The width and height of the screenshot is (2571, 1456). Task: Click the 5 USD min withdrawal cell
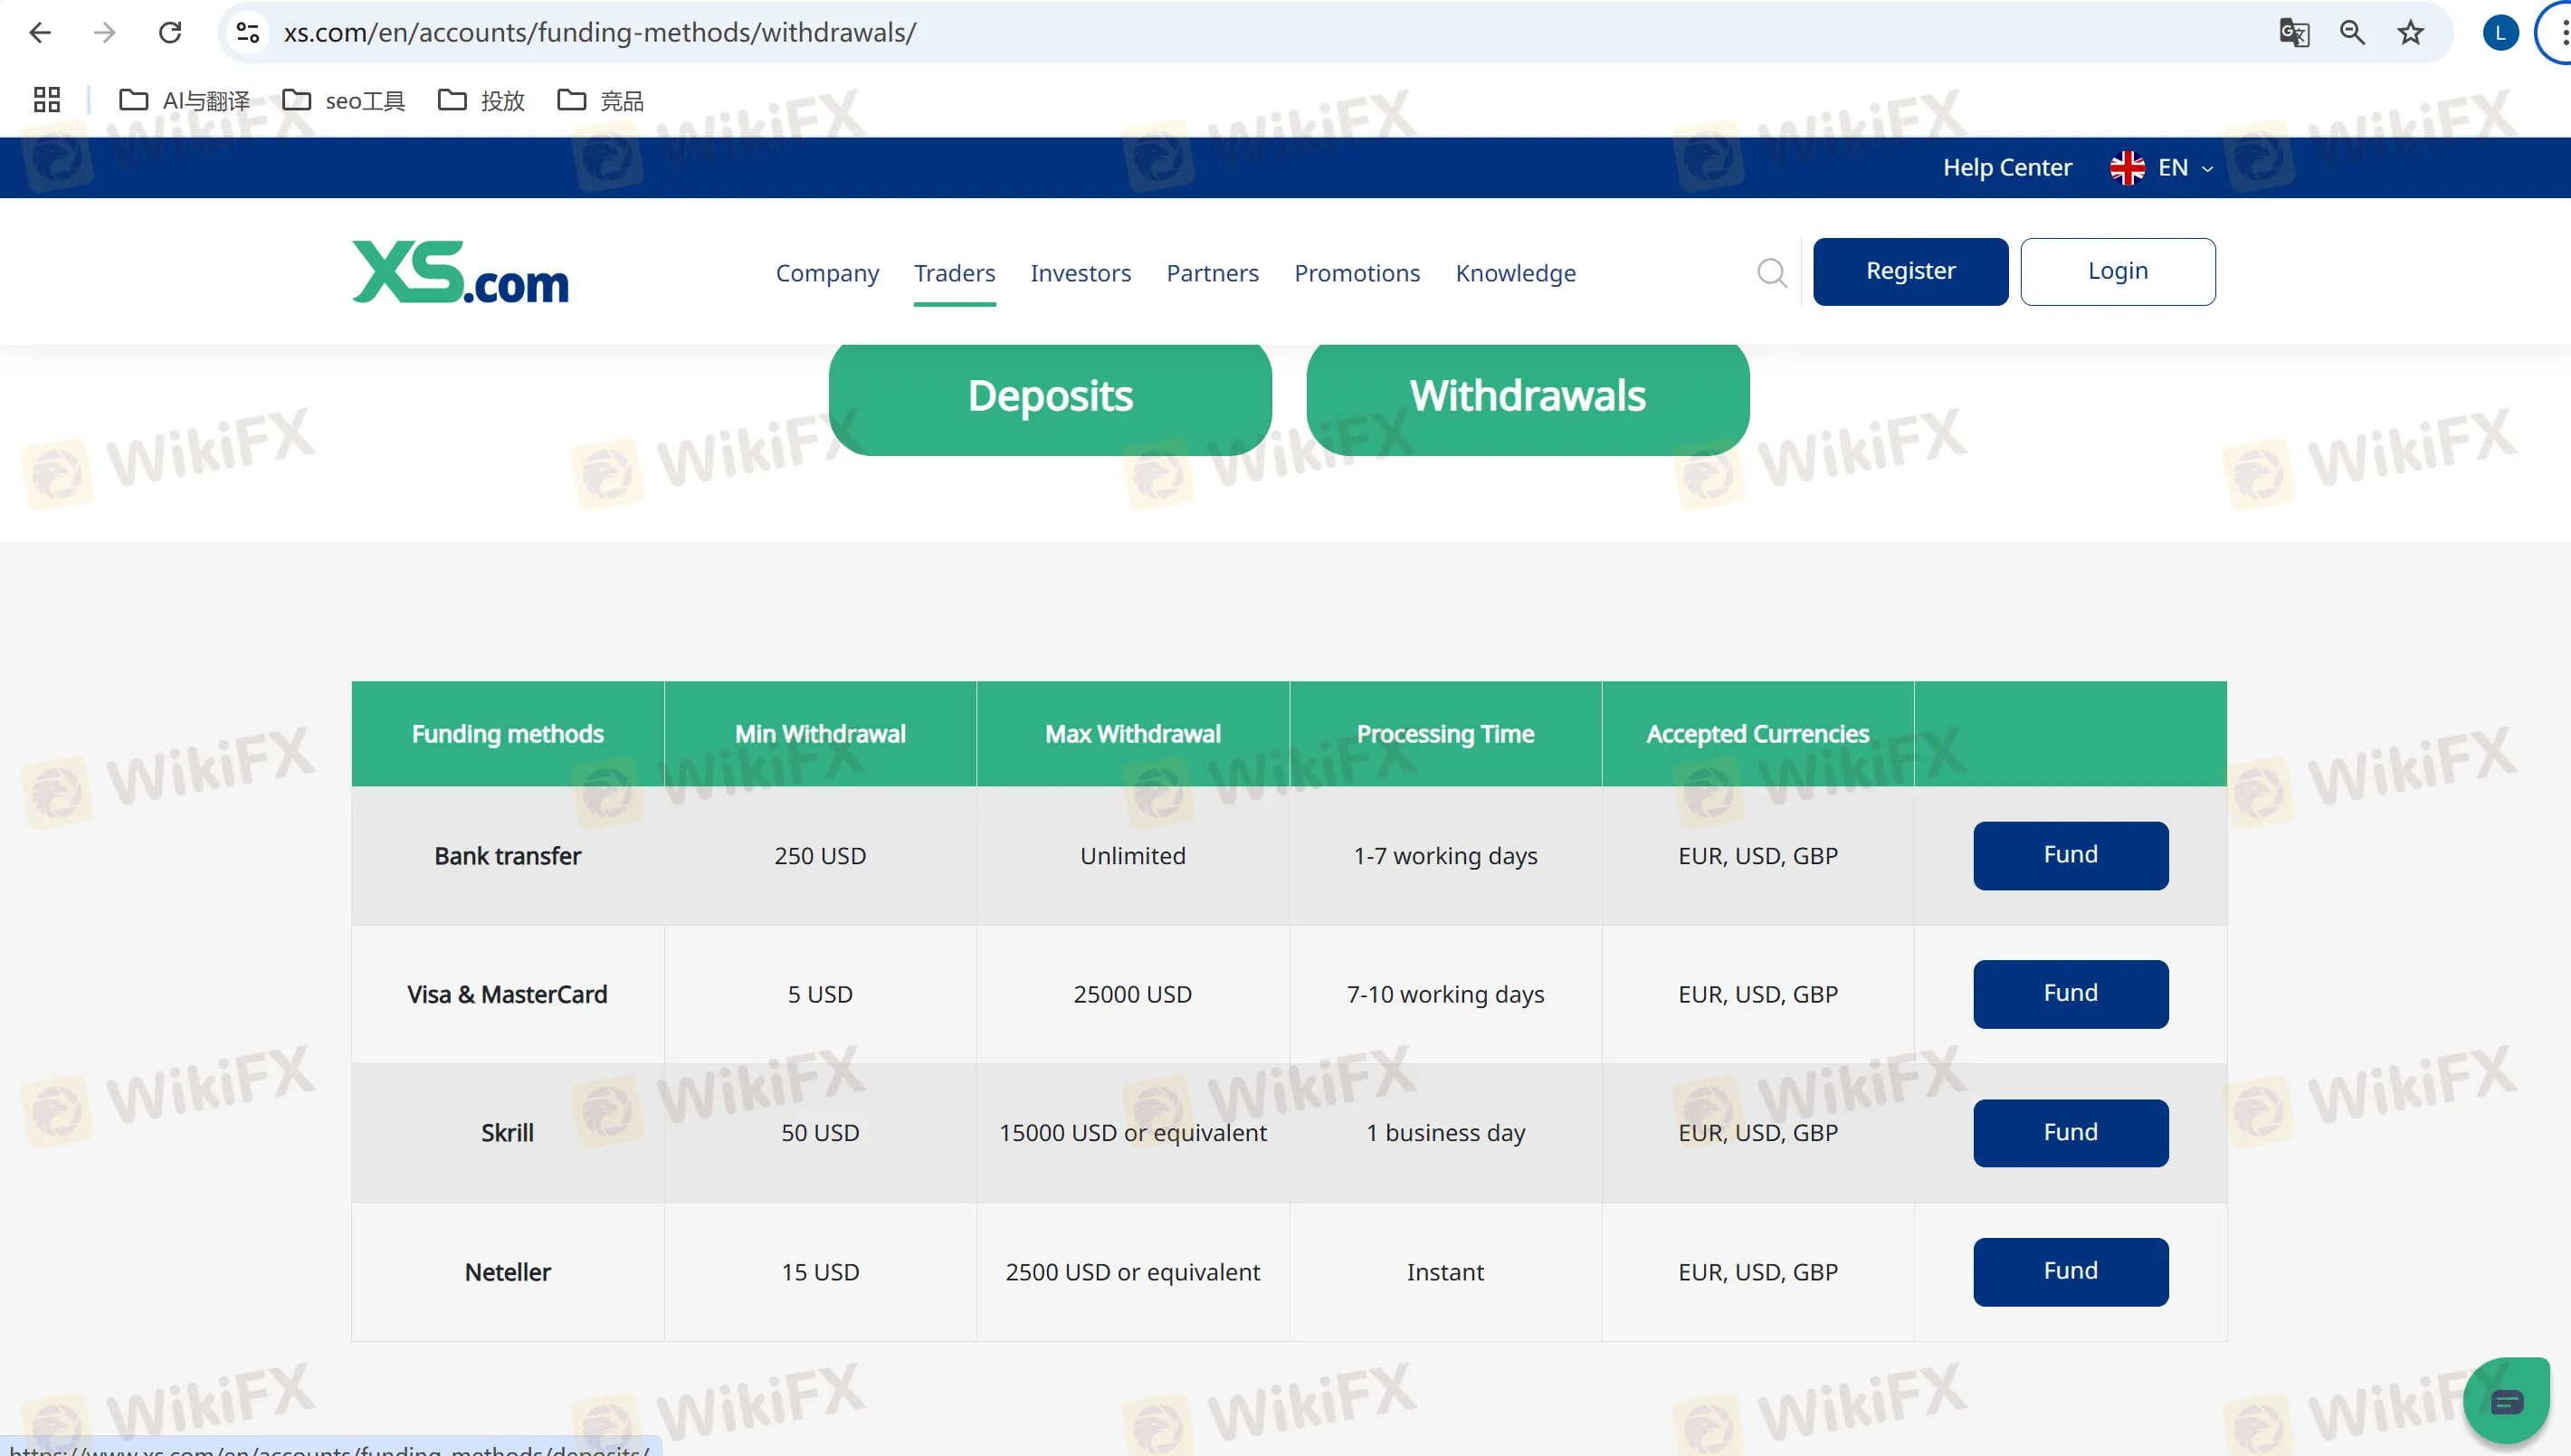pyautogui.click(x=820, y=994)
